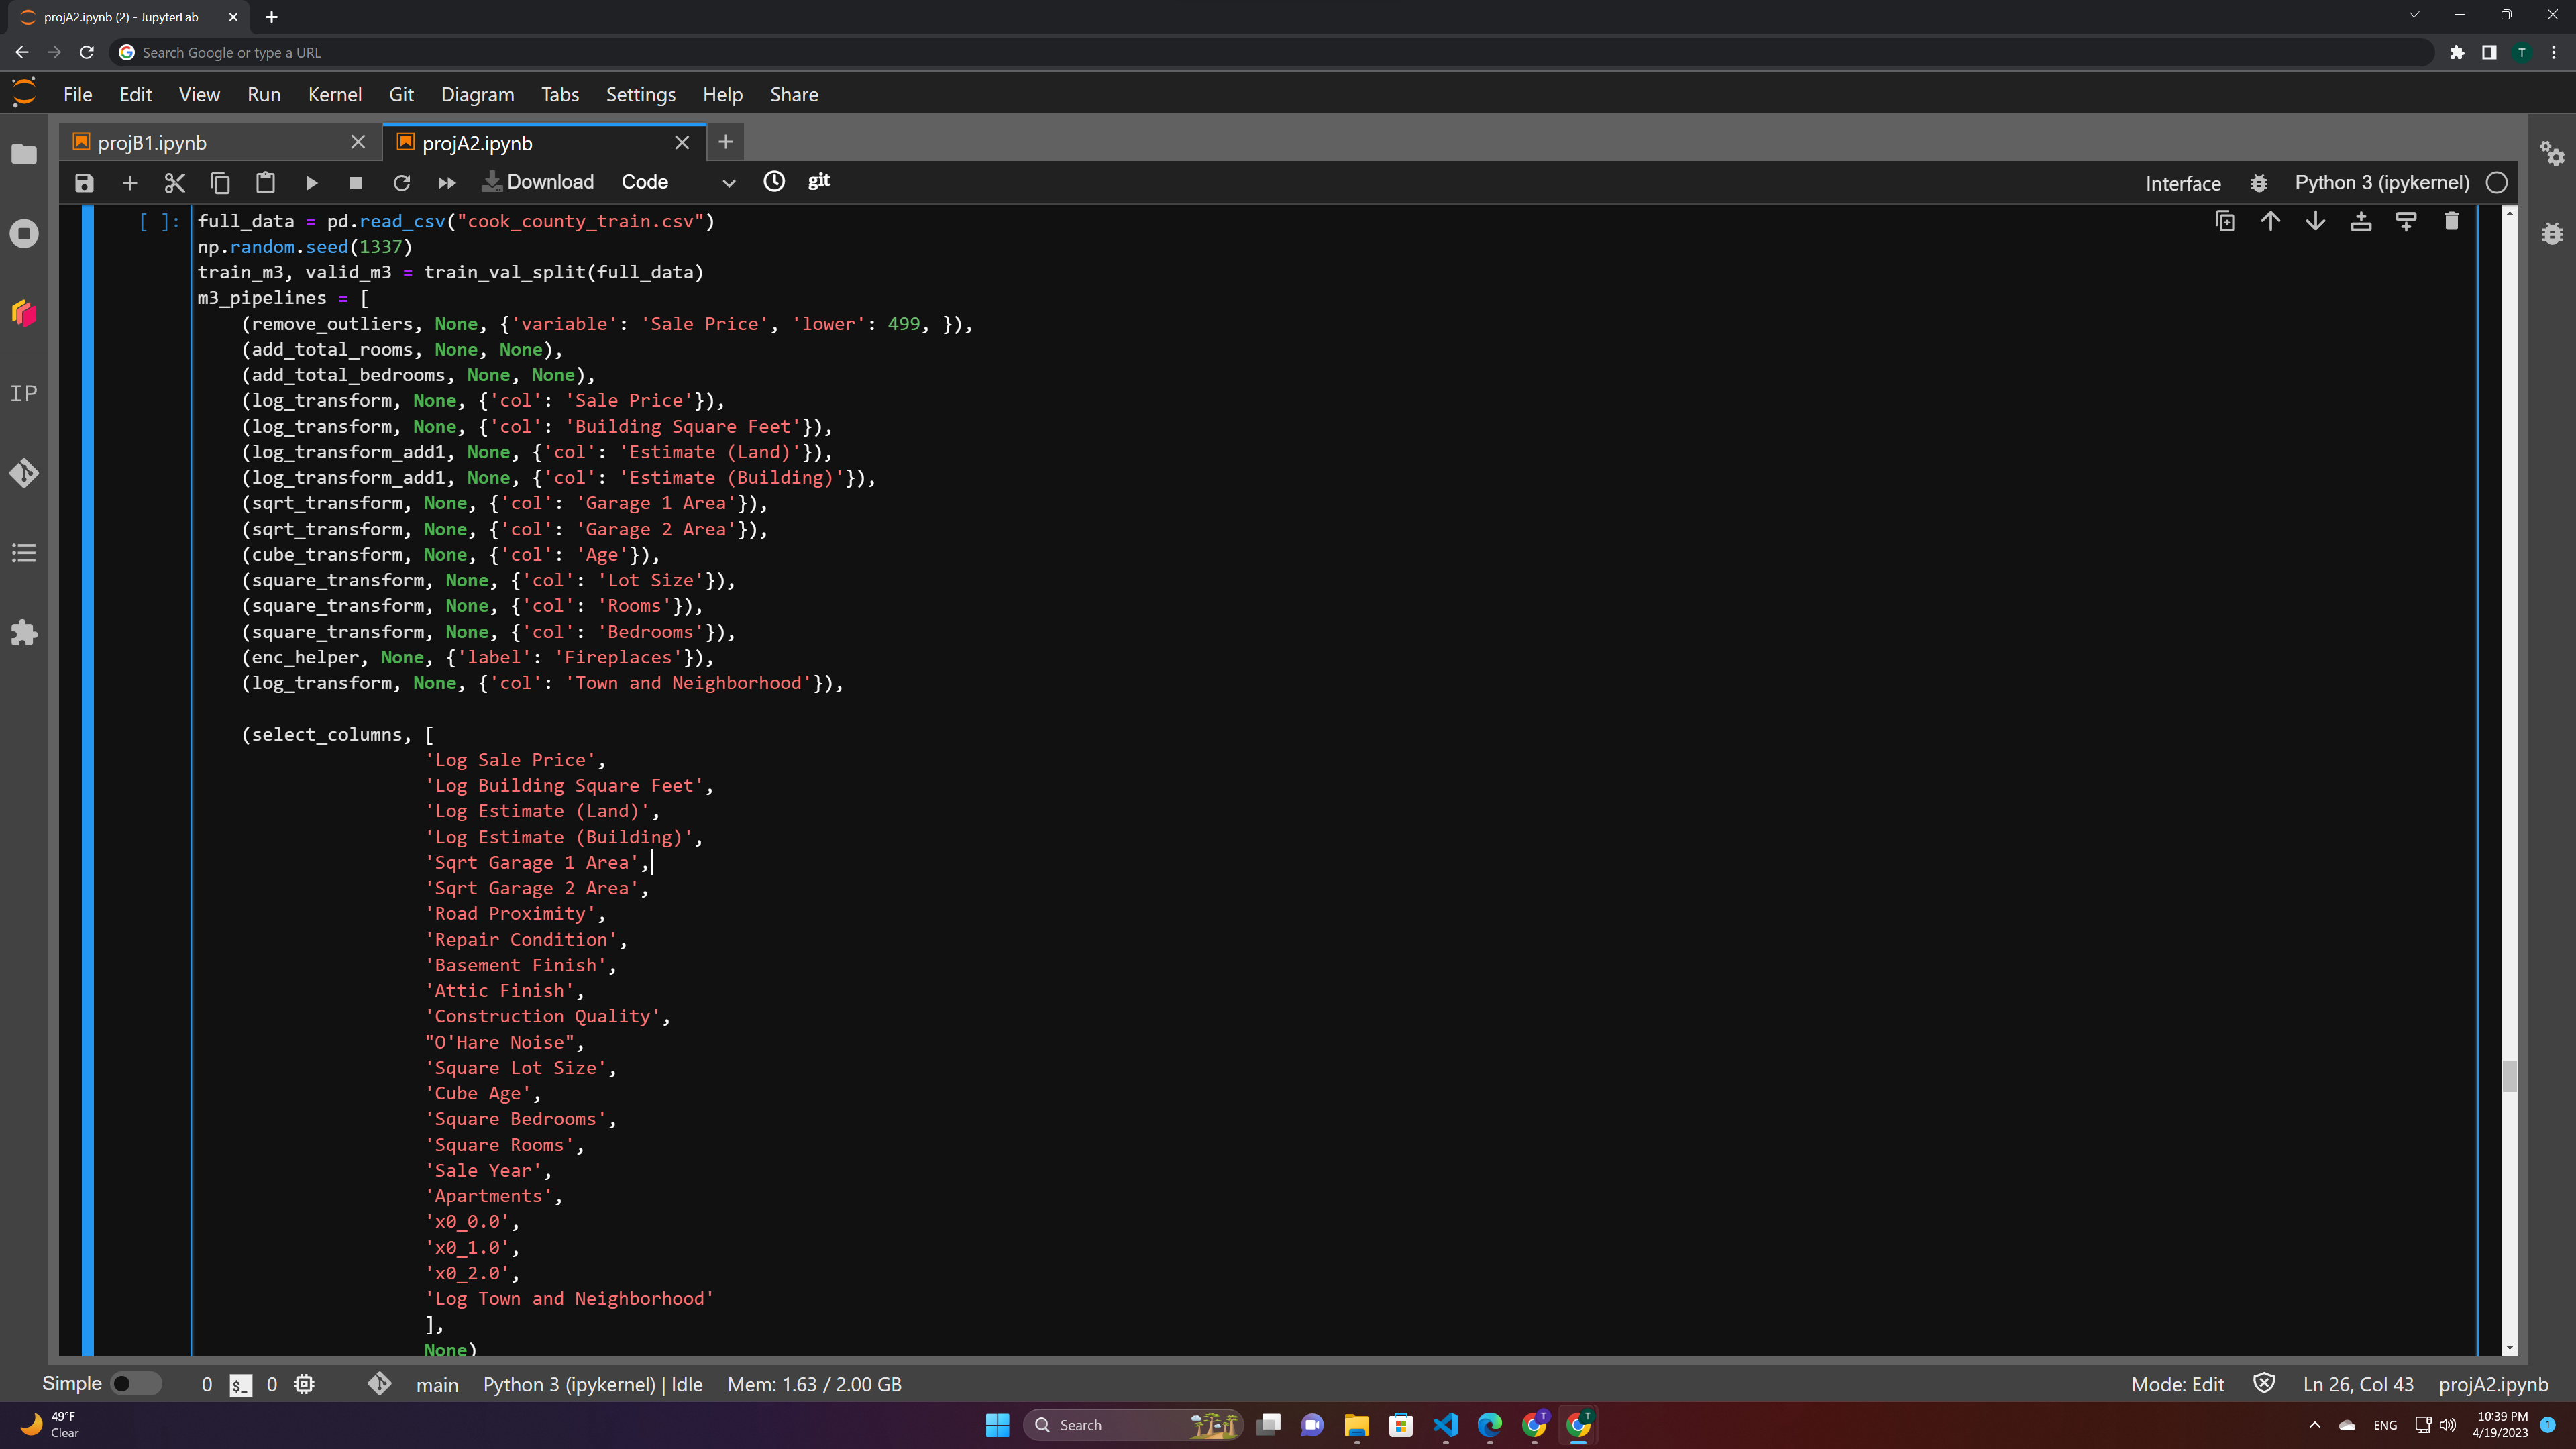Show hidden system tray icons

click(x=2314, y=1425)
